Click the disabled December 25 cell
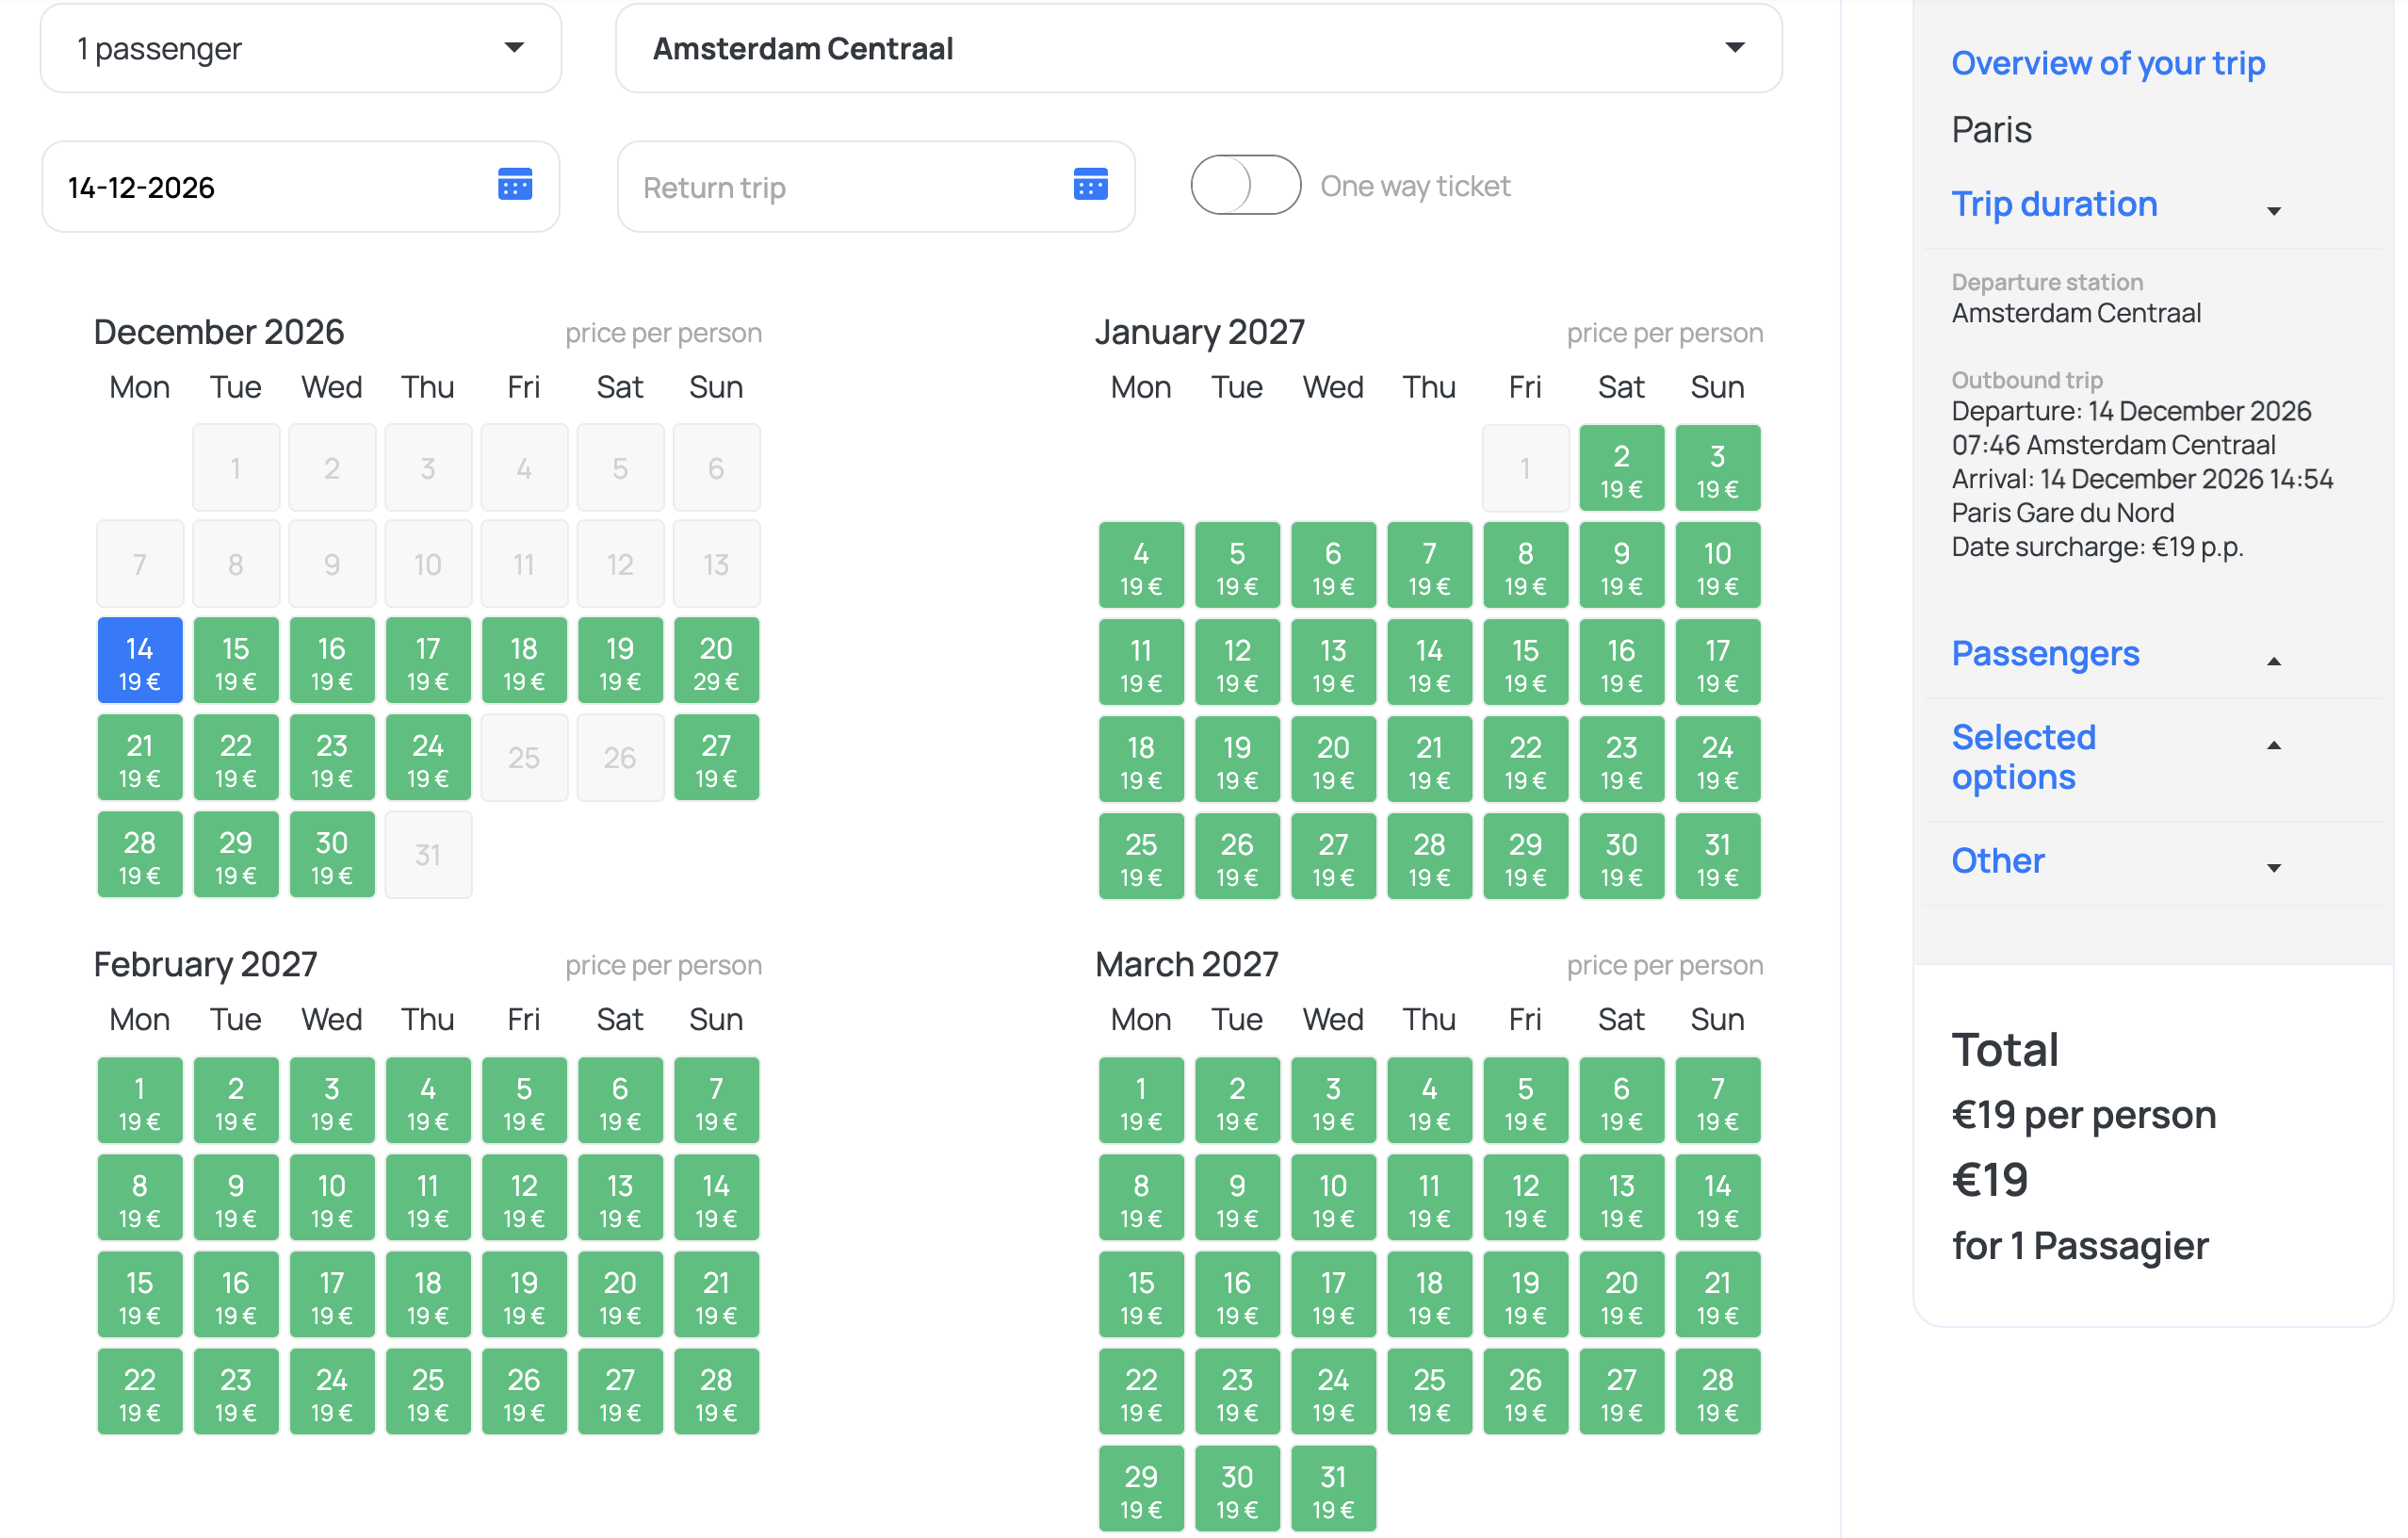This screenshot has width=2408, height=1538. [x=524, y=758]
